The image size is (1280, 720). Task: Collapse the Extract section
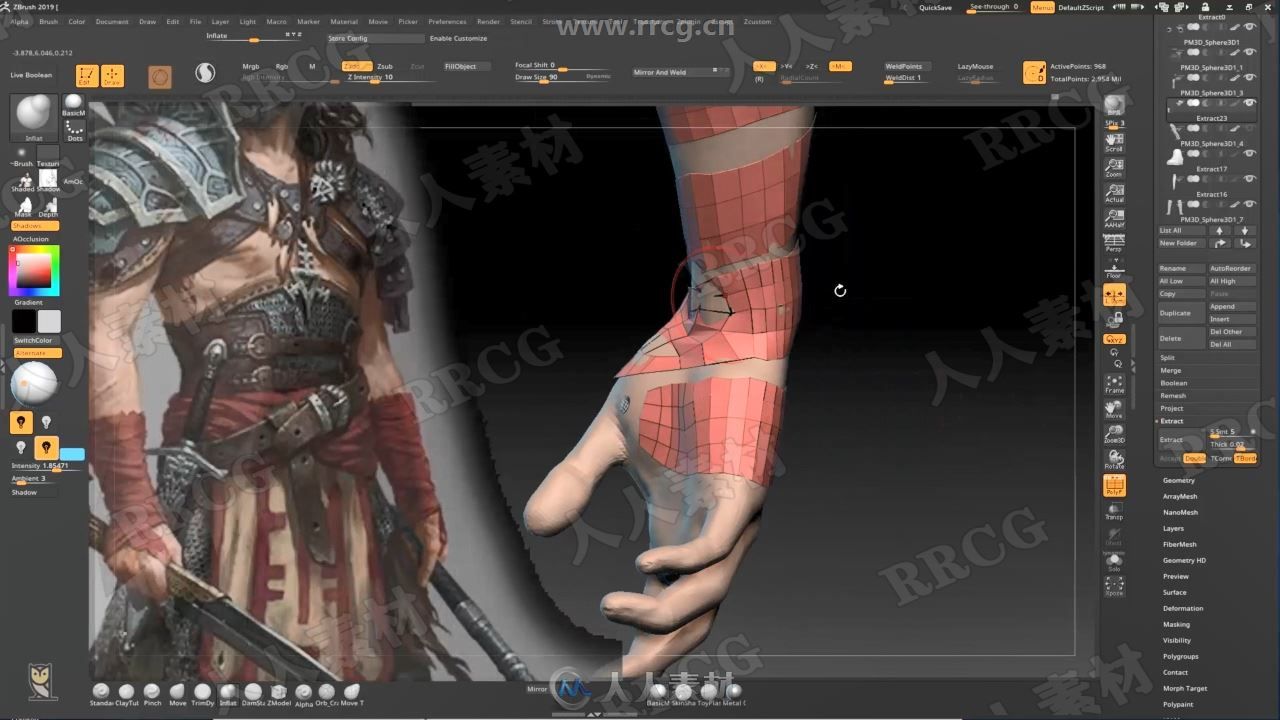tap(1171, 421)
